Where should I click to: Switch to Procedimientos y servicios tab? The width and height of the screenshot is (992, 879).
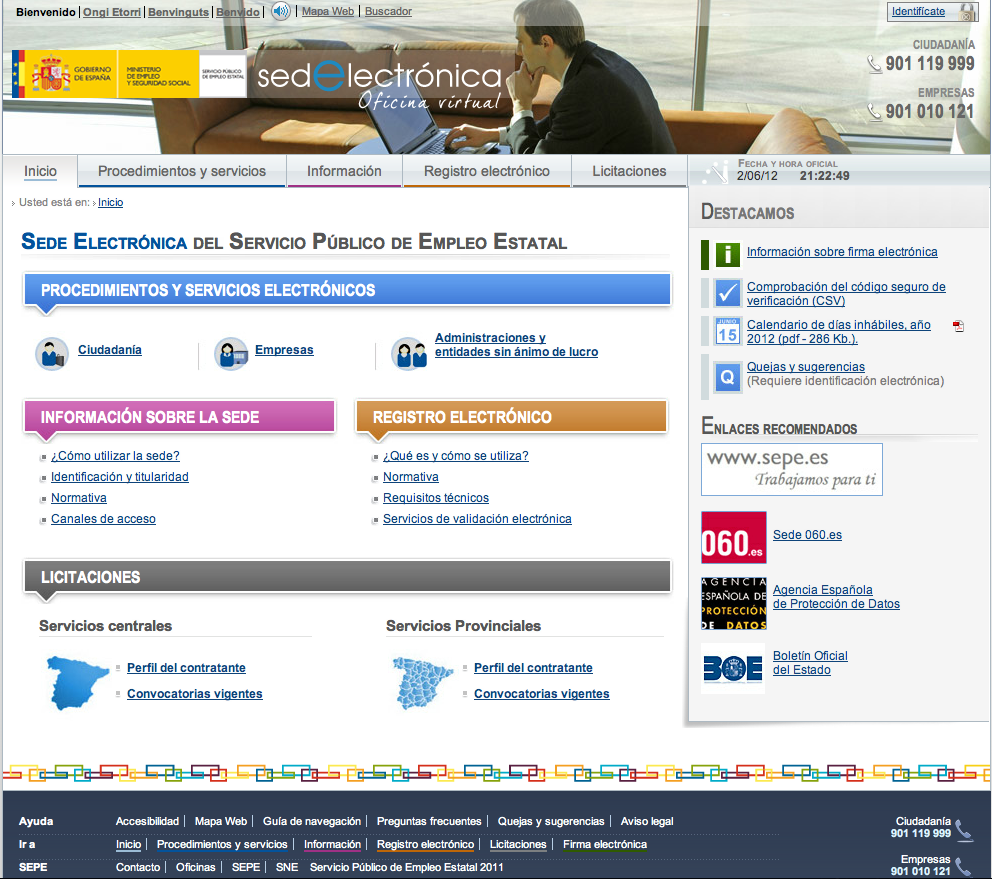click(x=182, y=171)
